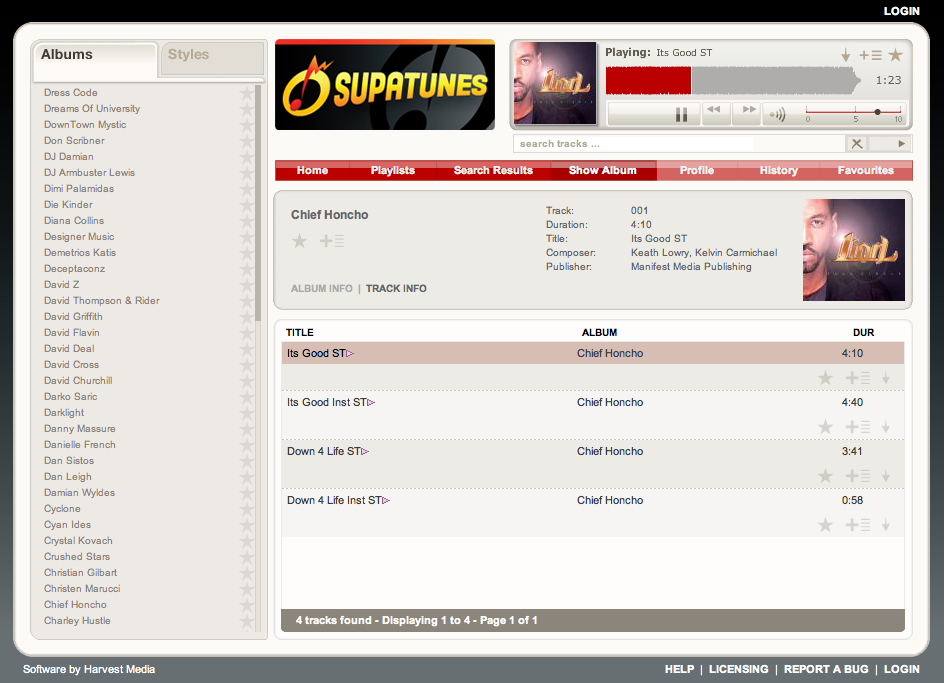Open the HELP footer link
Screen dimensions: 944x683
pos(679,669)
